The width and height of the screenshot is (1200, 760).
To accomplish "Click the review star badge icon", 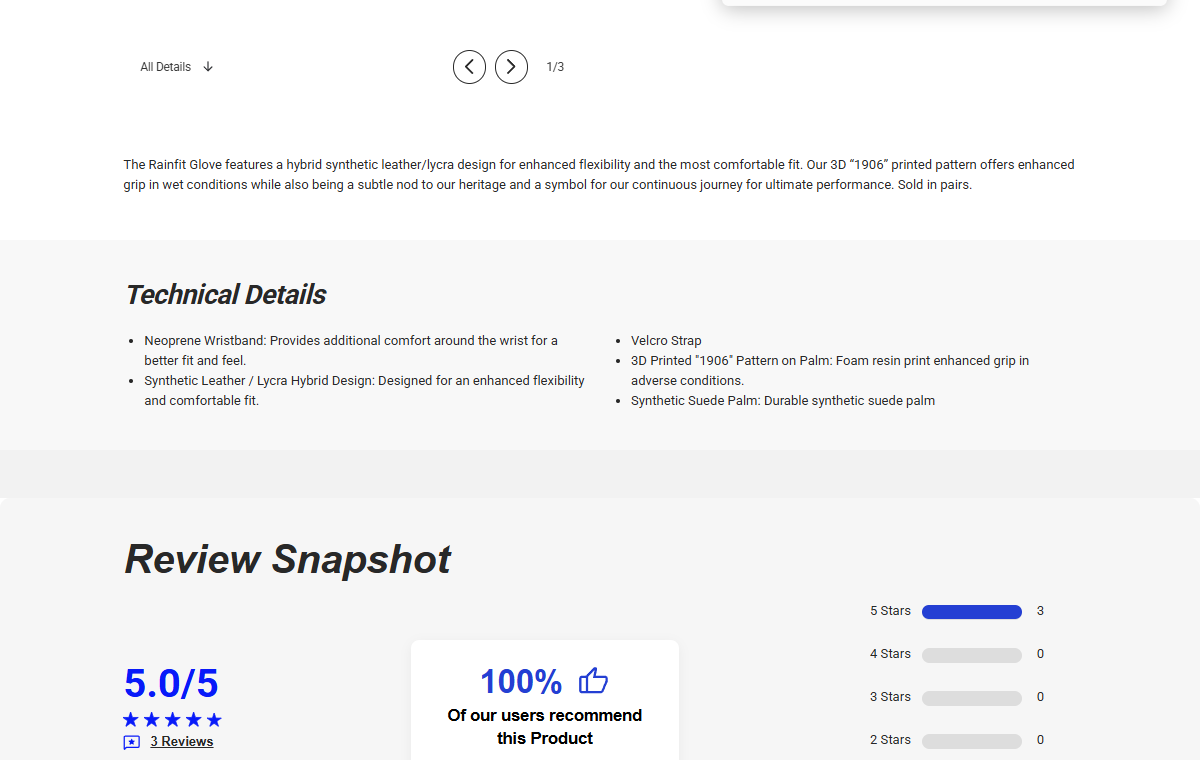I will (132, 742).
